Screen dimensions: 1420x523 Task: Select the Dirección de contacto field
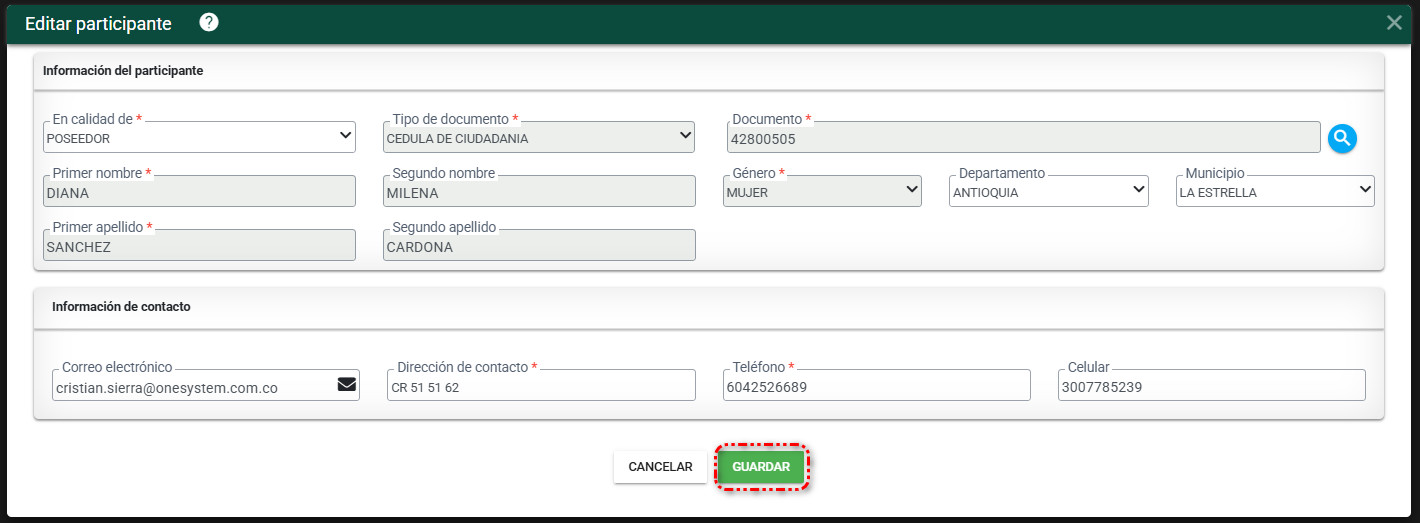tap(540, 386)
